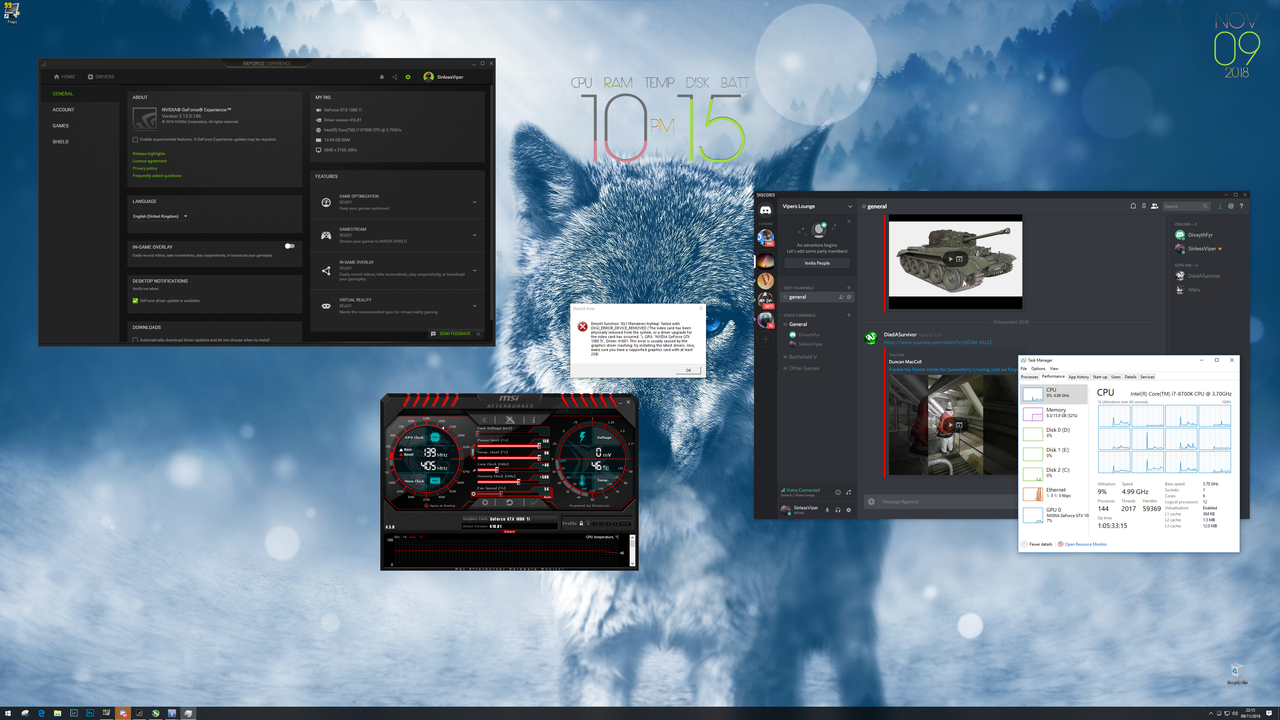Click Afterburner info icon
The image size is (1280, 720).
(x=534, y=420)
